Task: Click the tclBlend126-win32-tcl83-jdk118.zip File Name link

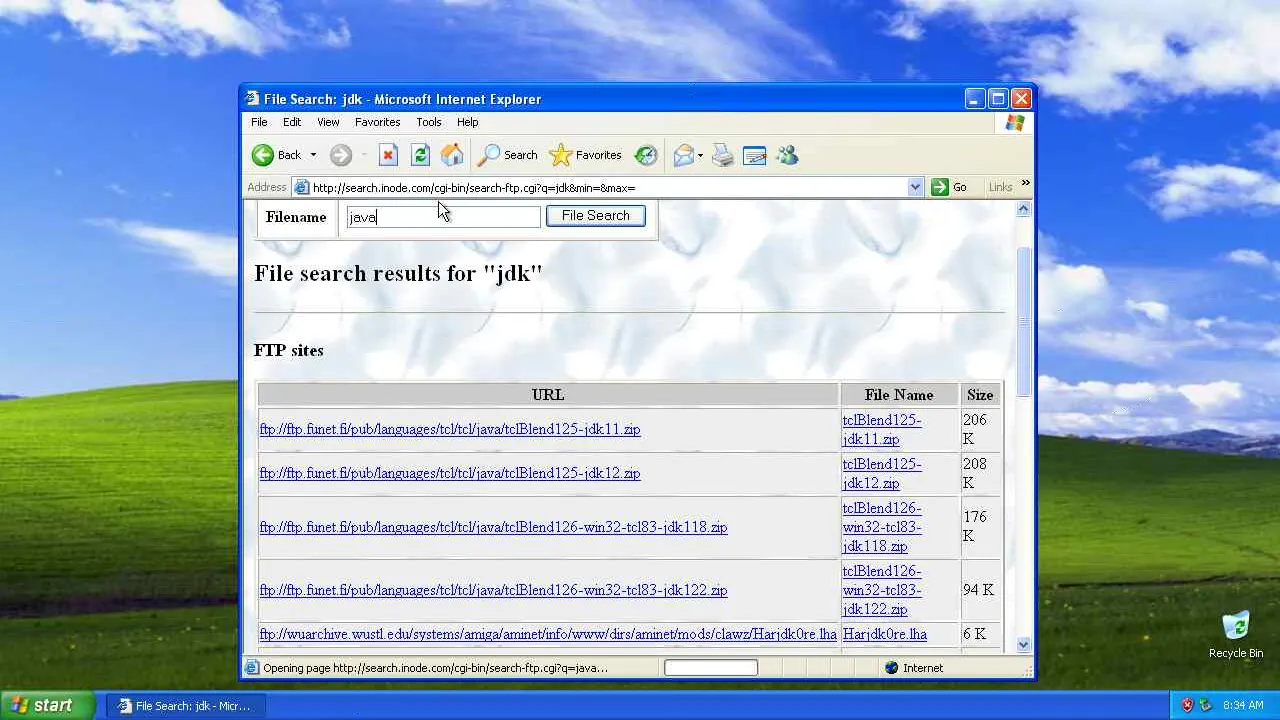Action: pyautogui.click(x=882, y=527)
